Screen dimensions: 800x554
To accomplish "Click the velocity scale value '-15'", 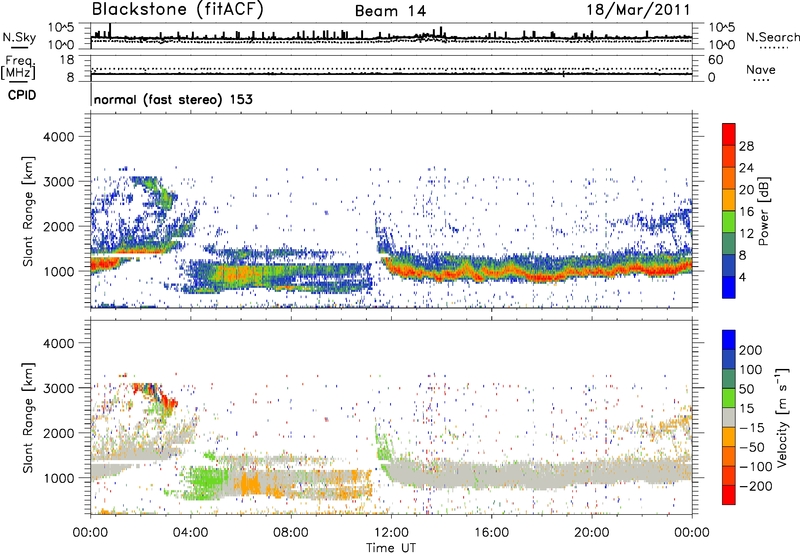I will [x=752, y=428].
